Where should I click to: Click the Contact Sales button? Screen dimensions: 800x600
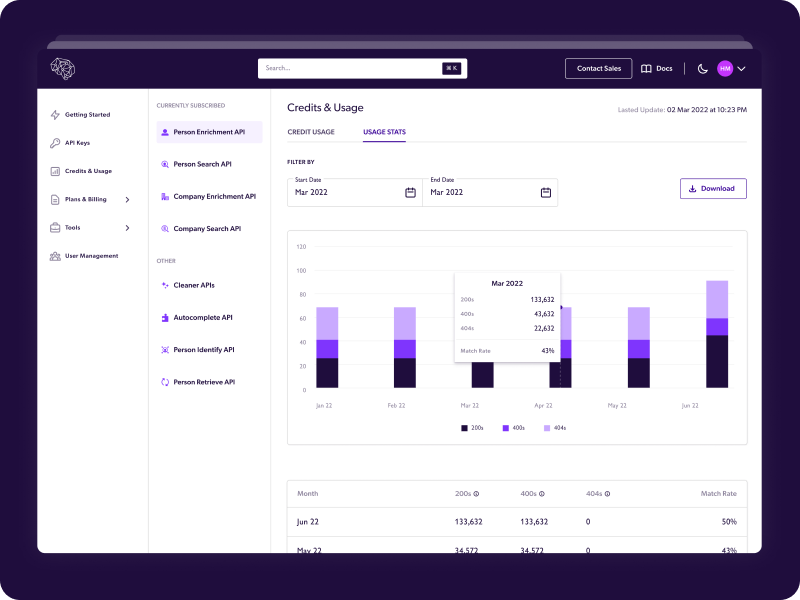(x=598, y=69)
